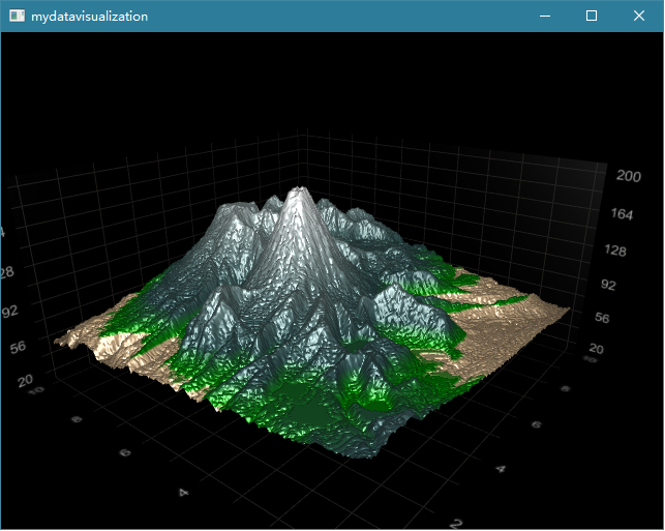Maximize the mydatavisualization window
This screenshot has height=531, width=665.
coord(592,16)
